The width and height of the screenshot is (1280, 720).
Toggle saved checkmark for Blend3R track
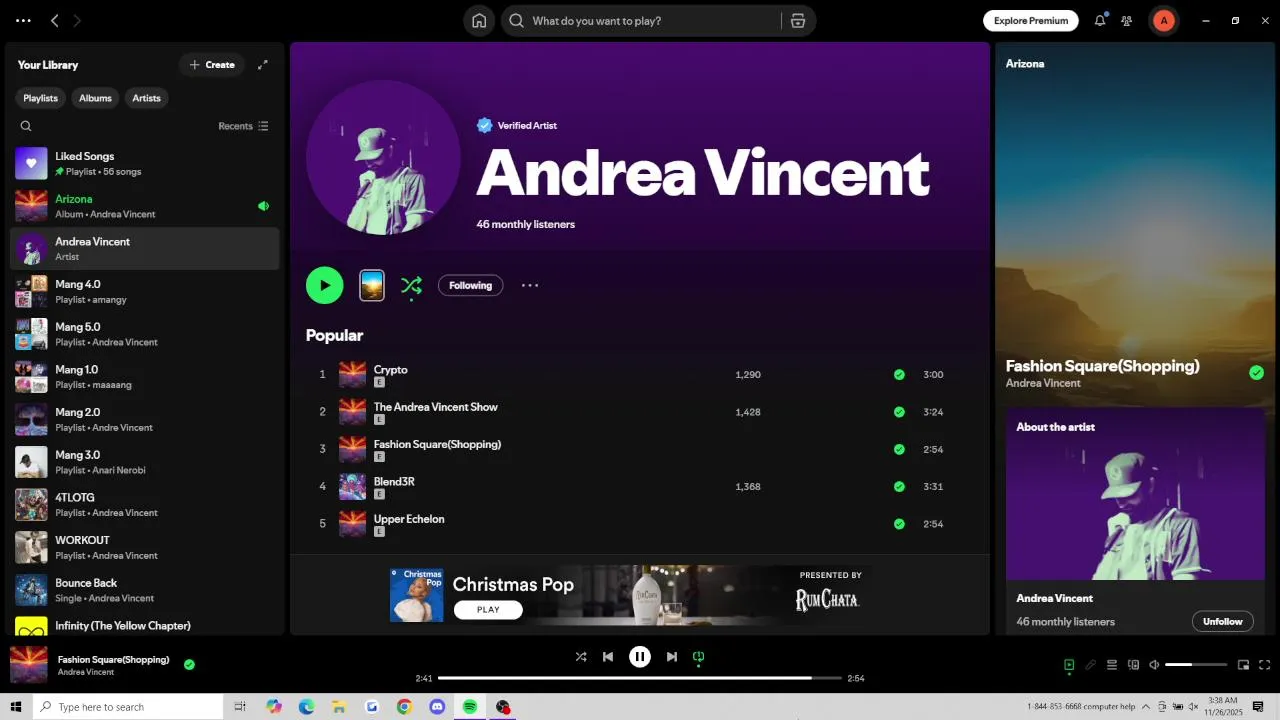click(899, 487)
